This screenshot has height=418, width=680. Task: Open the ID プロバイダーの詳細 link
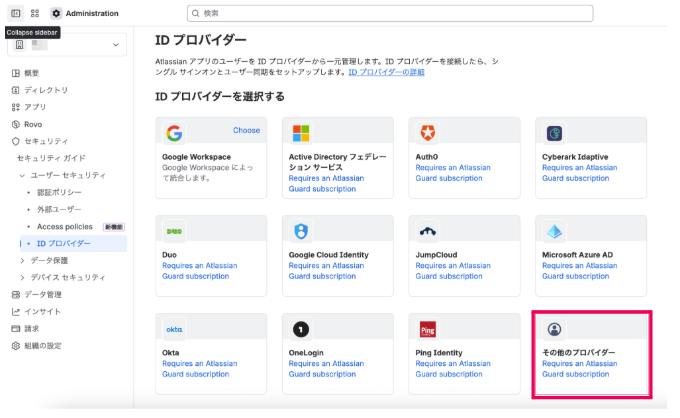click(386, 72)
